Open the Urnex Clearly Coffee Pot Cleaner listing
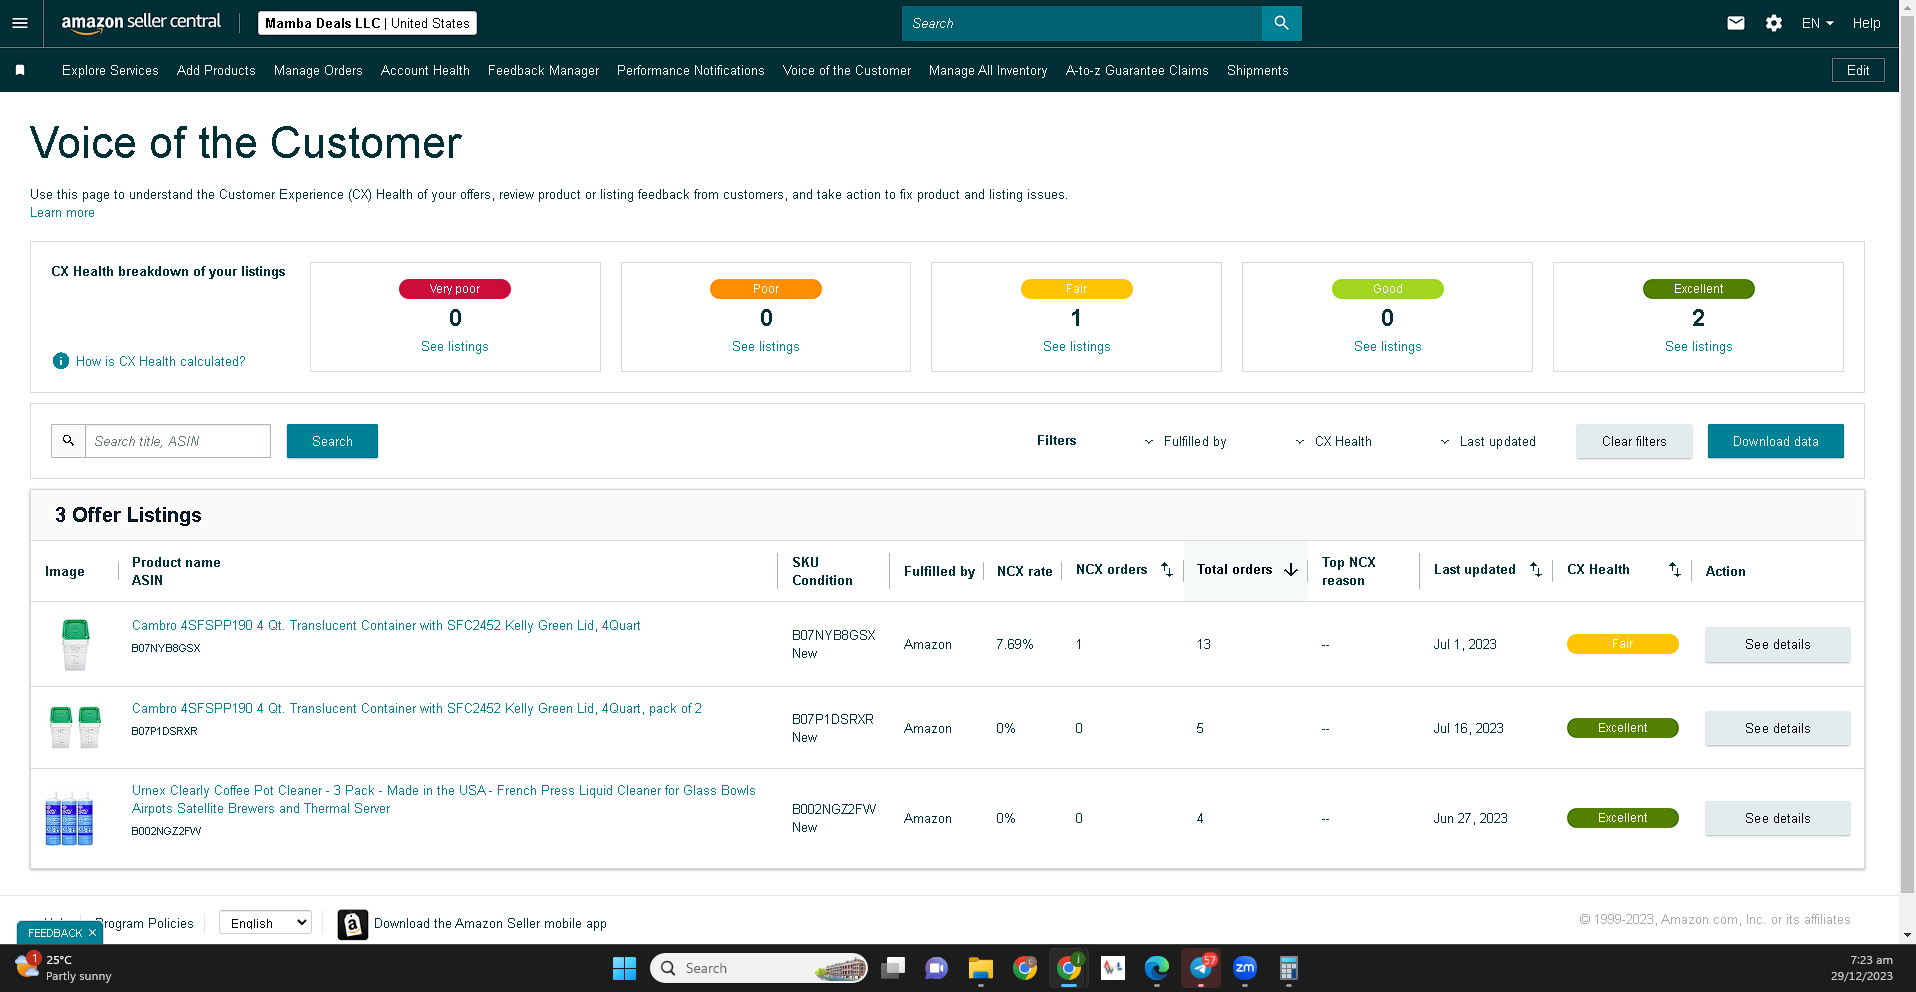Screen dimensions: 1916x992 [x=444, y=799]
